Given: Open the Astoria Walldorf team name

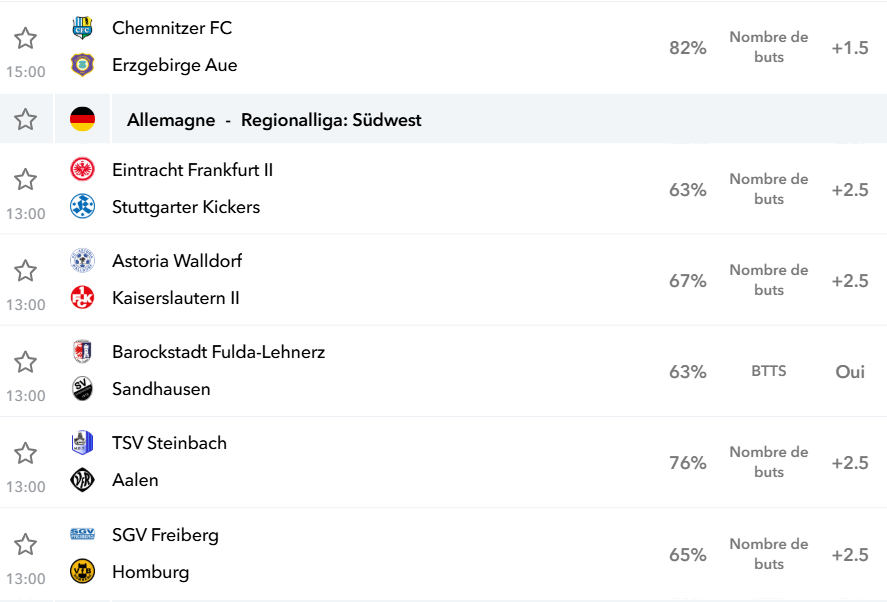Looking at the screenshot, I should click(176, 261).
